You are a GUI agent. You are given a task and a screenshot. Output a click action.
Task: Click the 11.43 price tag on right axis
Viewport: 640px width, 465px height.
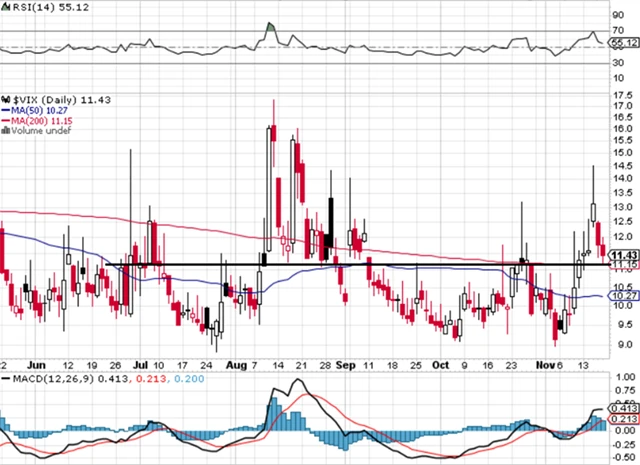pyautogui.click(x=623, y=256)
